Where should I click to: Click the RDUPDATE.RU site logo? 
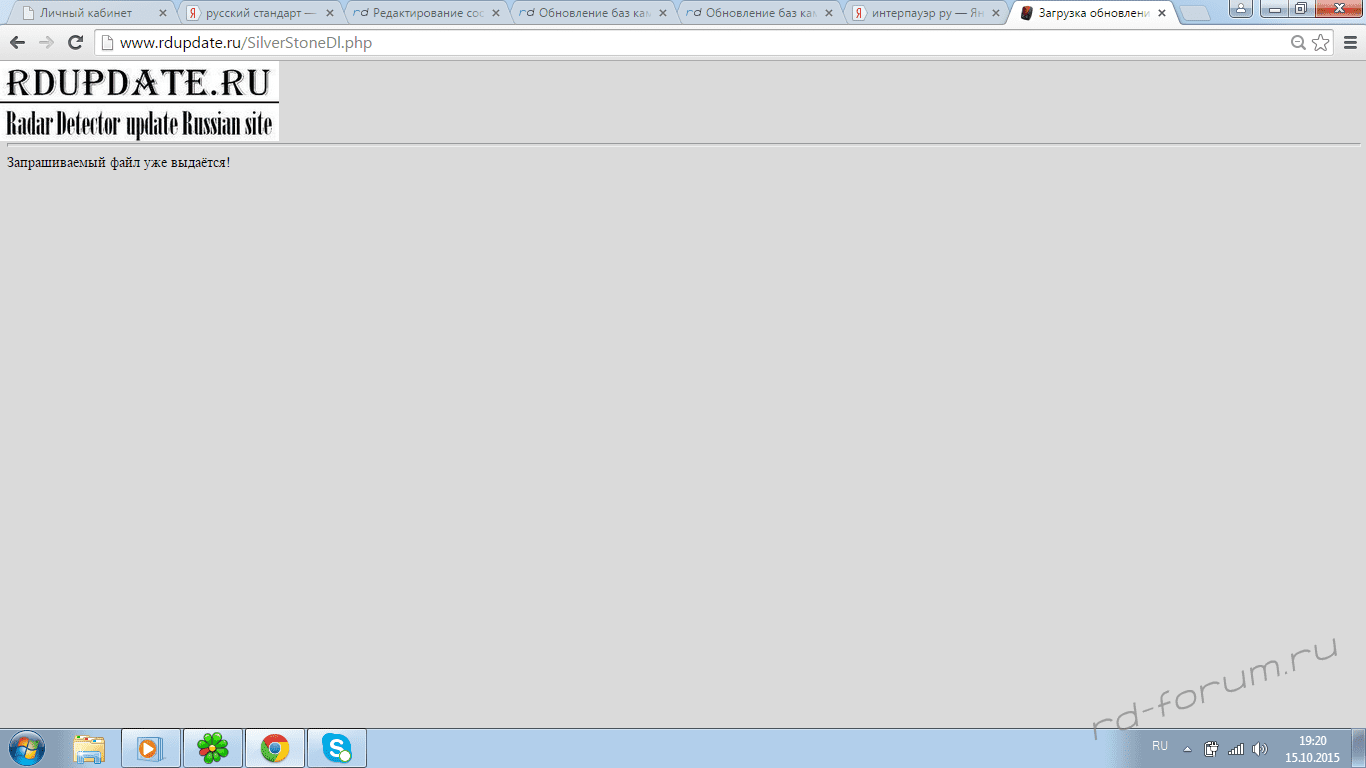coord(139,101)
